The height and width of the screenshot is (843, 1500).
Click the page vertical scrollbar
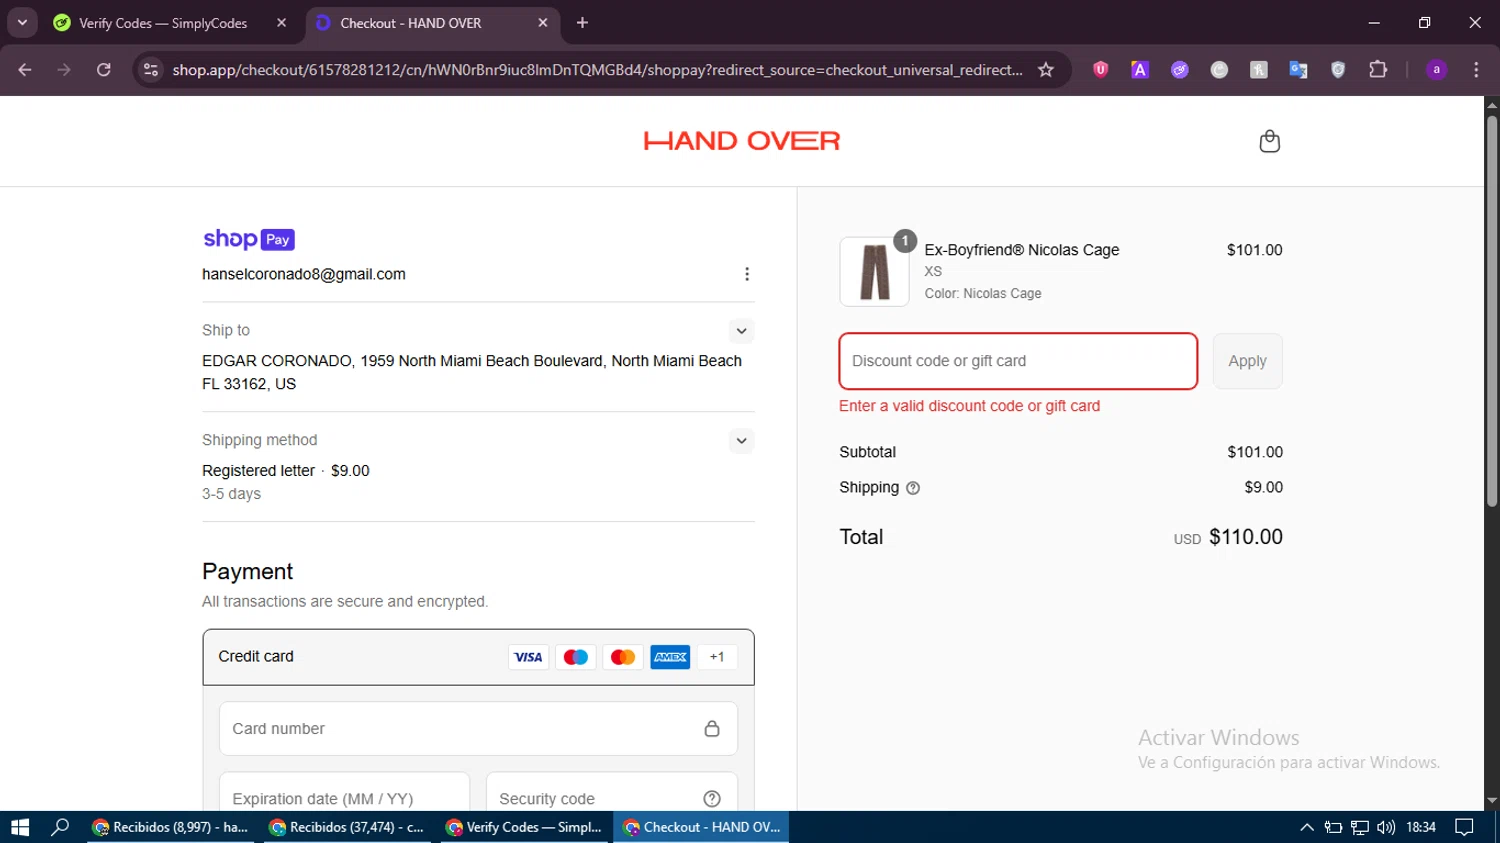coord(1492,310)
